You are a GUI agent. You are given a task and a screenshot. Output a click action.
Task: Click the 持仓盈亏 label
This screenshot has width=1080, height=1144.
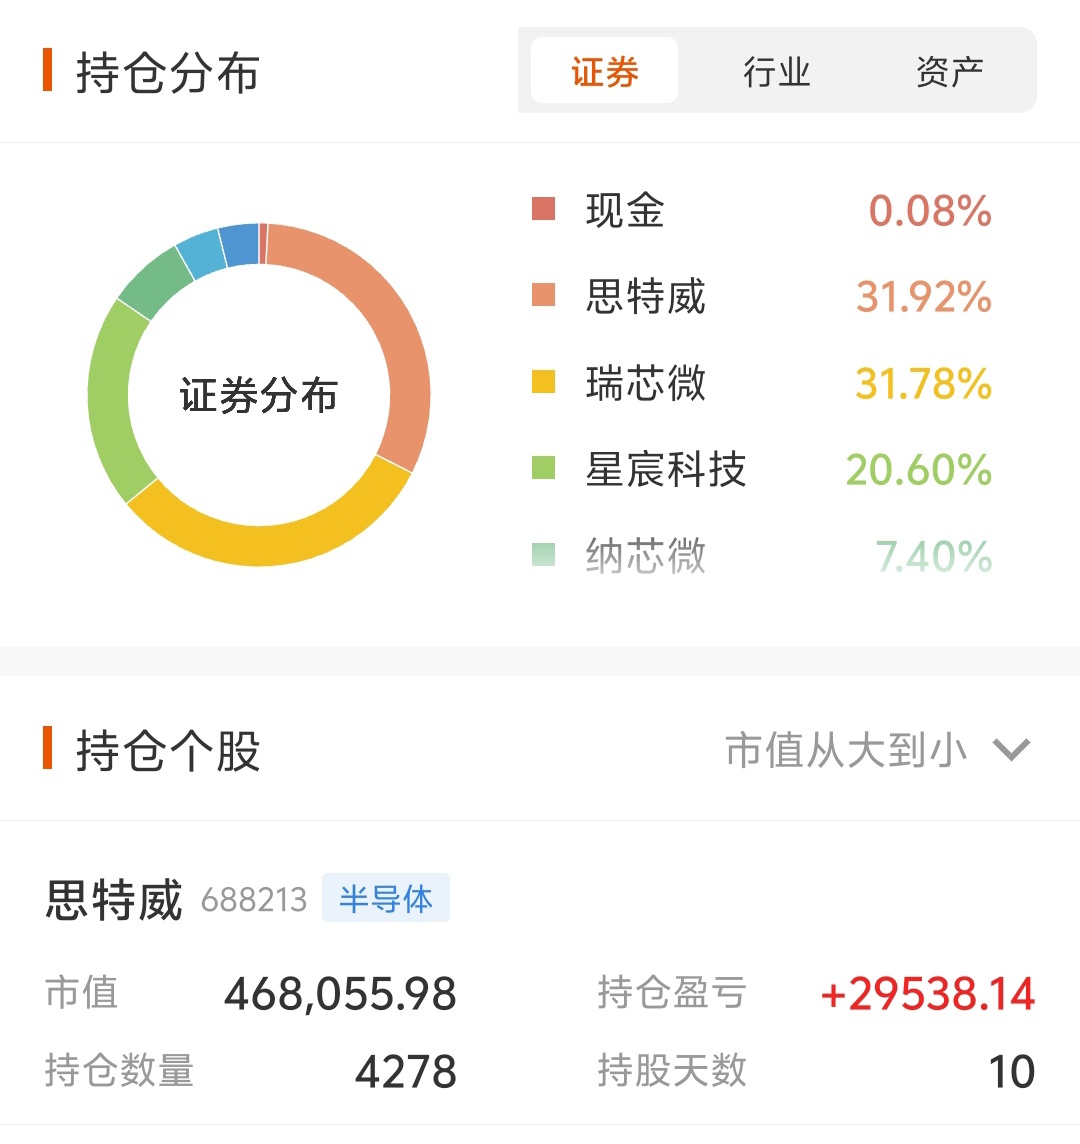(672, 993)
